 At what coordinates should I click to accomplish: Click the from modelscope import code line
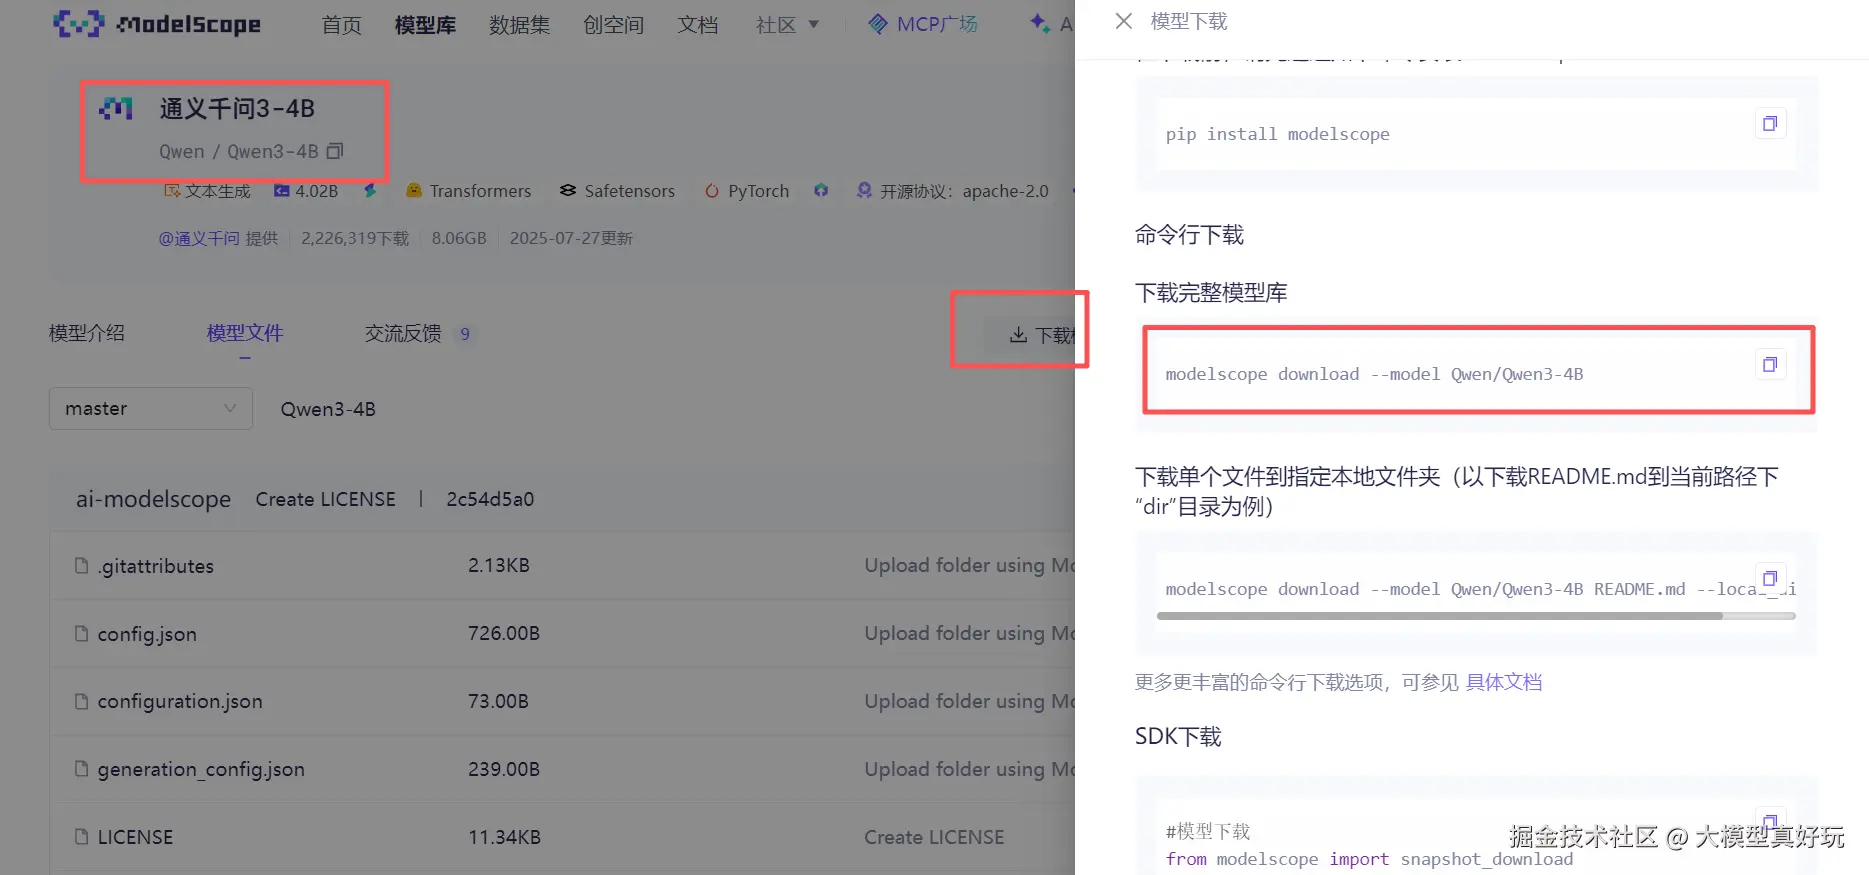(1369, 859)
